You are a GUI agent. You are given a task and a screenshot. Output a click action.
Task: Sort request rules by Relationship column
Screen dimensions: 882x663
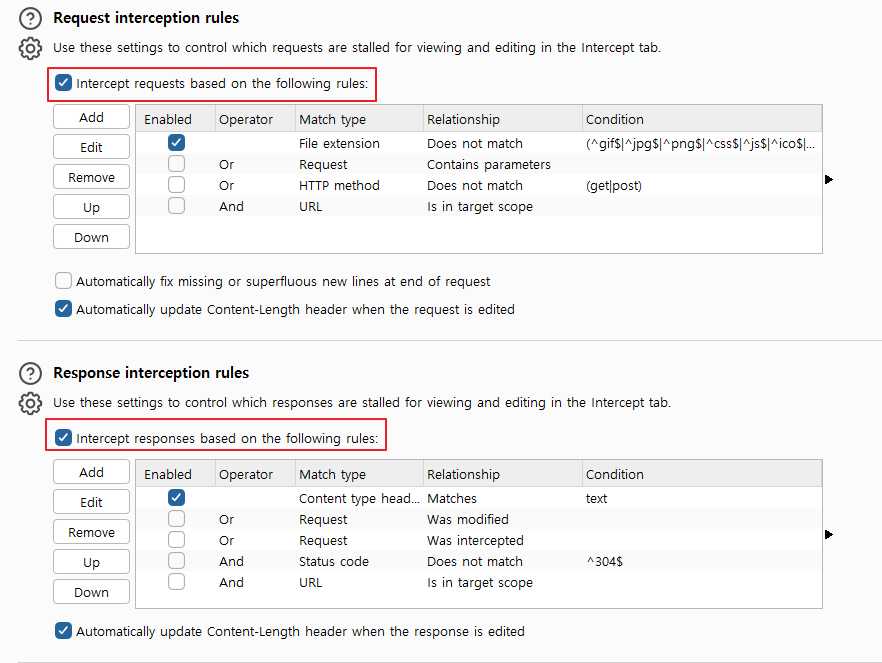[502, 119]
